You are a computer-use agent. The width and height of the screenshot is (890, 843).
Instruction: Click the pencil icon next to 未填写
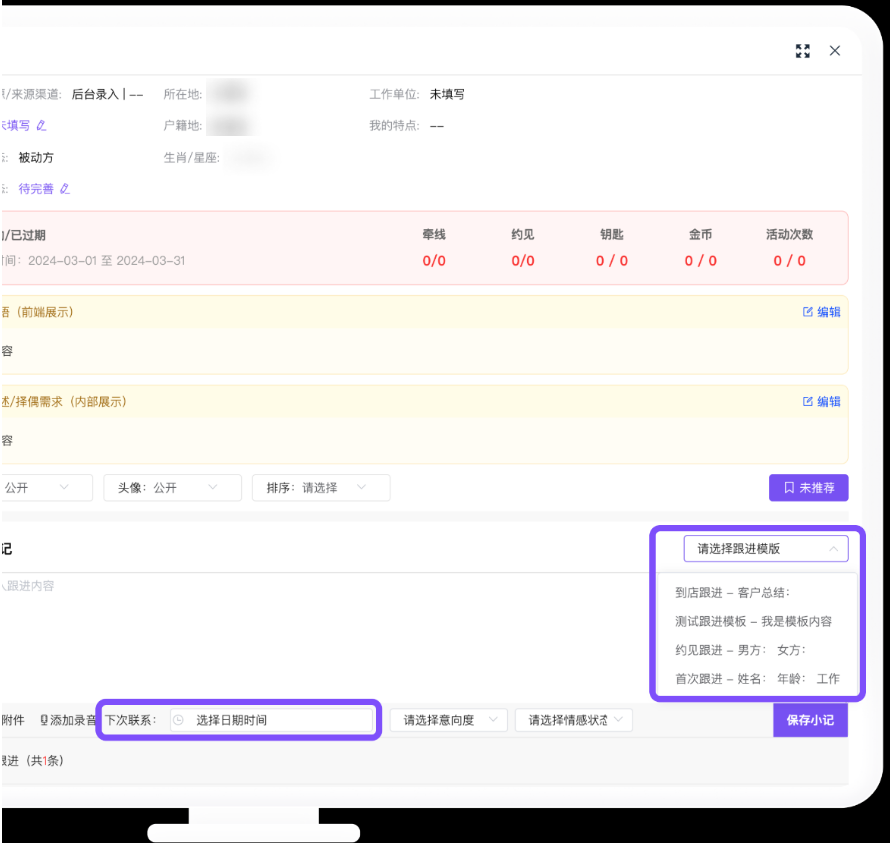pyautogui.click(x=41, y=126)
